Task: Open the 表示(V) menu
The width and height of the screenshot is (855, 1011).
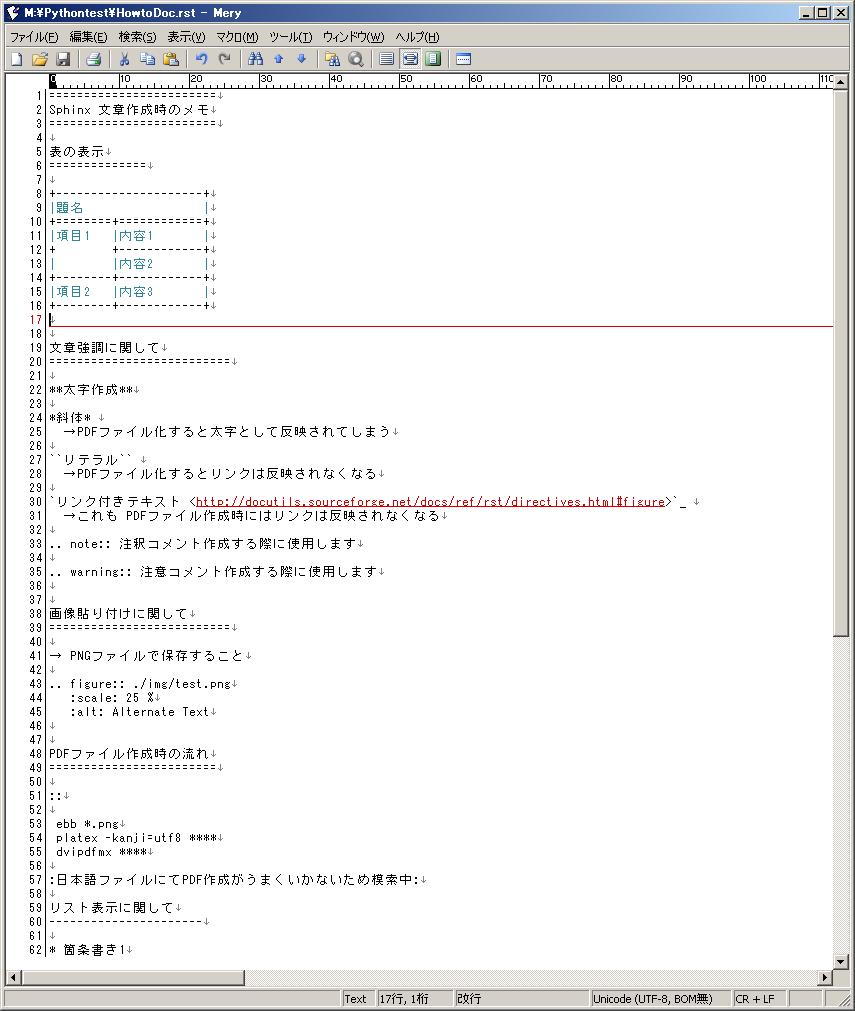Action: [x=186, y=37]
